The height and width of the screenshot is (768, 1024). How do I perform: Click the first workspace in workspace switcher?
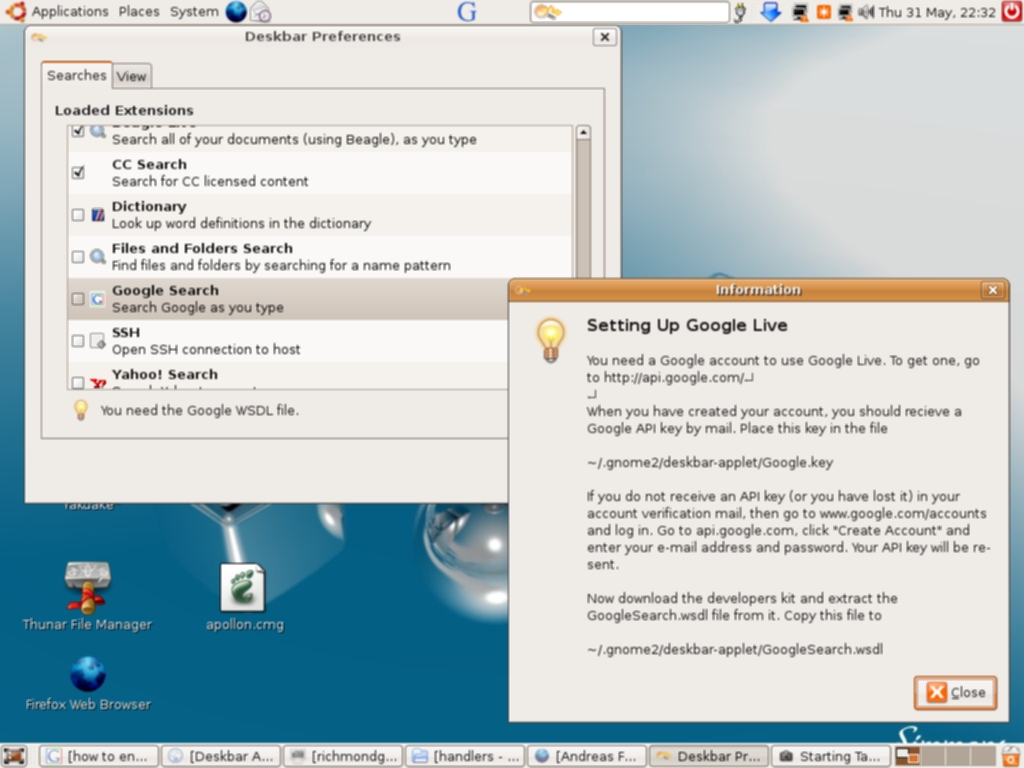[907, 756]
